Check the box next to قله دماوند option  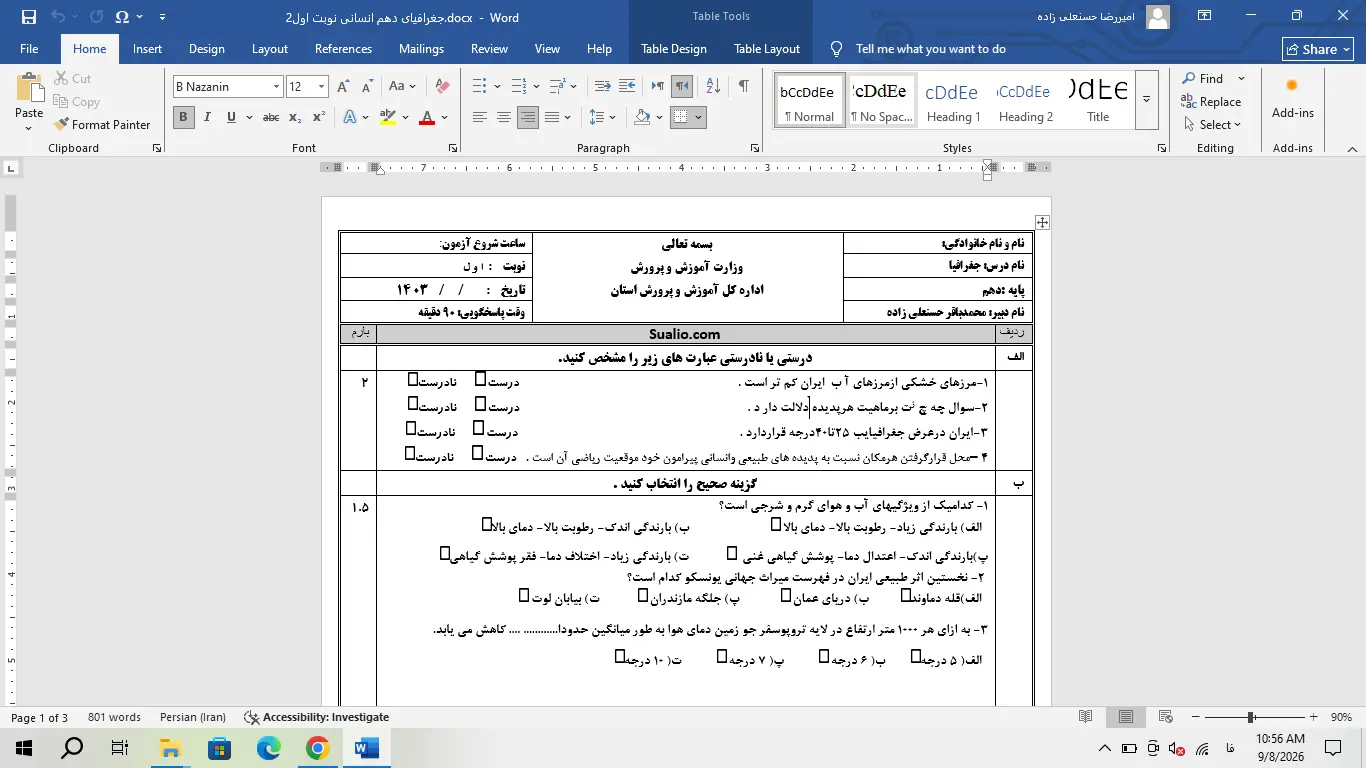pos(906,596)
